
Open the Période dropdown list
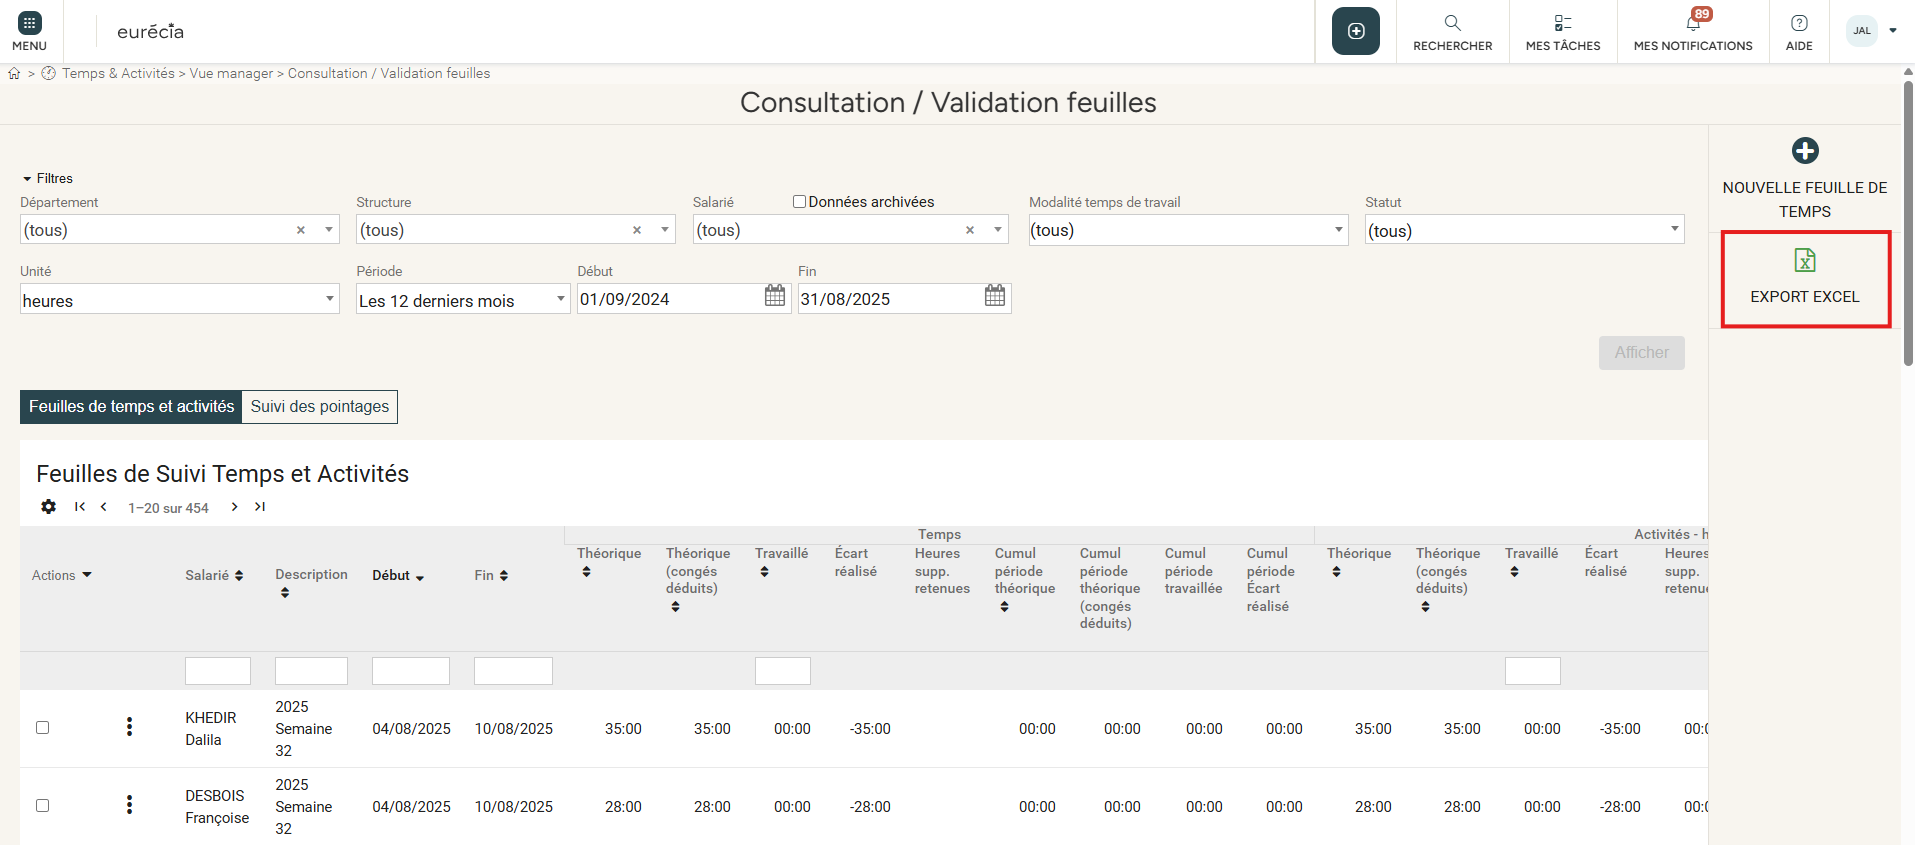(x=462, y=300)
